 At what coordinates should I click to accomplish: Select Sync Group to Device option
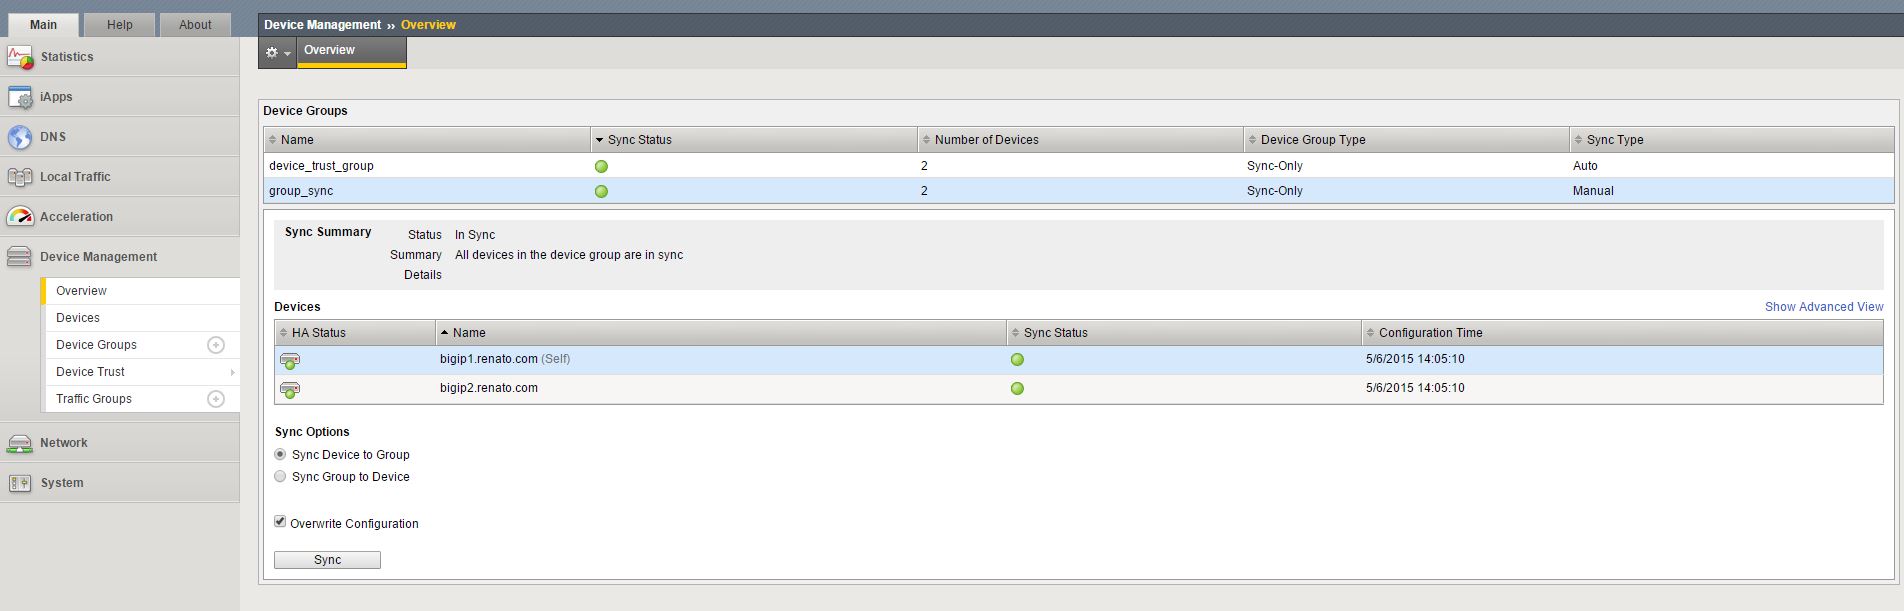tap(280, 476)
